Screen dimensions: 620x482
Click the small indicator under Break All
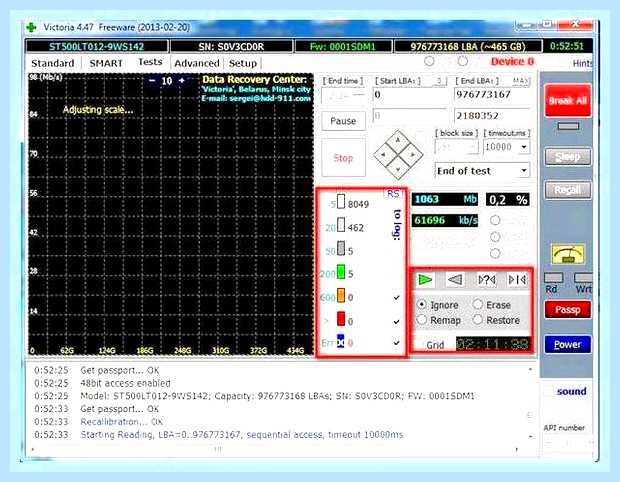point(568,126)
